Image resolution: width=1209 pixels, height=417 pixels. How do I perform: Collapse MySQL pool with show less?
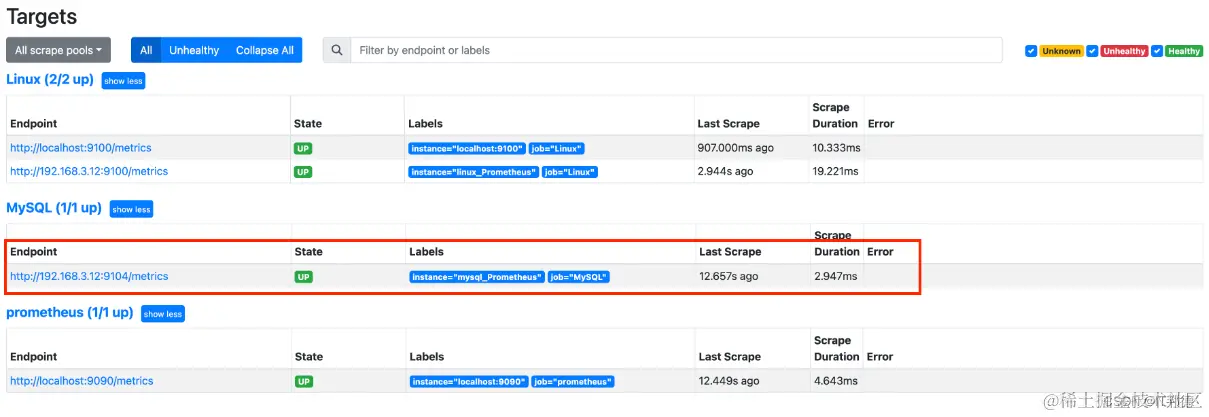click(131, 209)
